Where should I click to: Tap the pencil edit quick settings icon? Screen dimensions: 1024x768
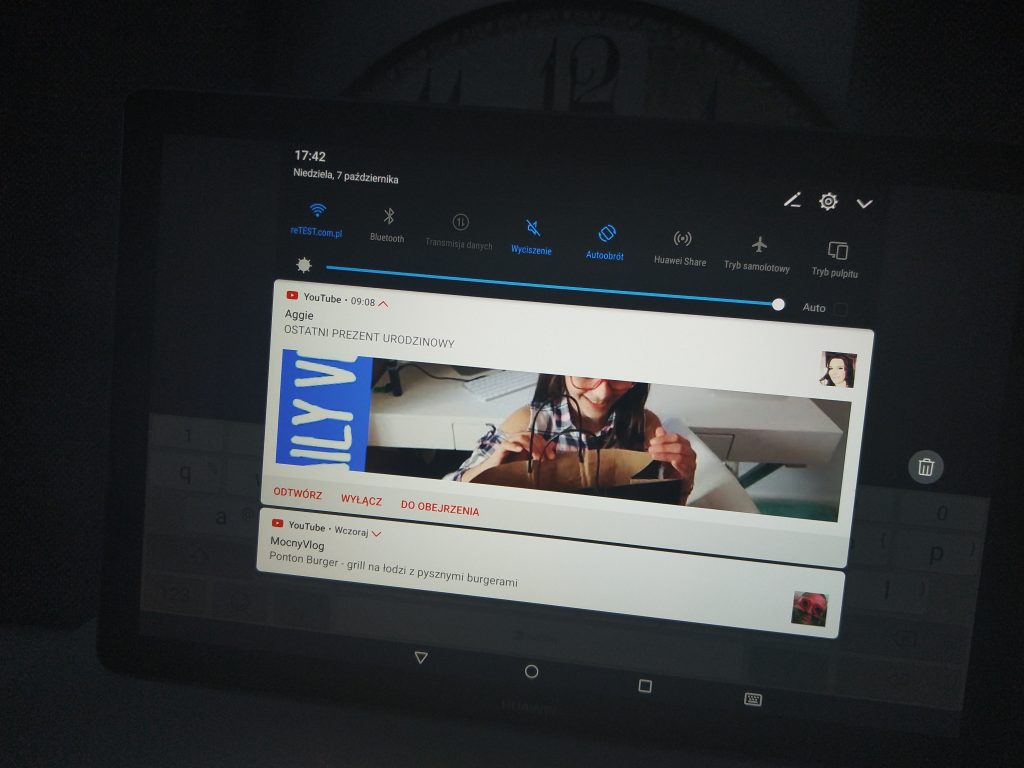792,200
